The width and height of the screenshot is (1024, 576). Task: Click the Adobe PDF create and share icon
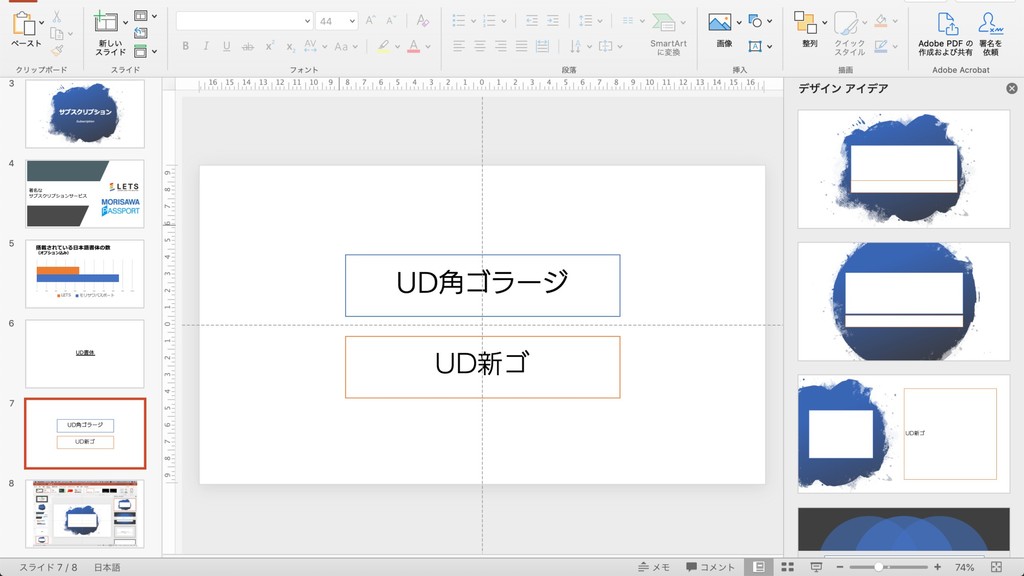(945, 24)
